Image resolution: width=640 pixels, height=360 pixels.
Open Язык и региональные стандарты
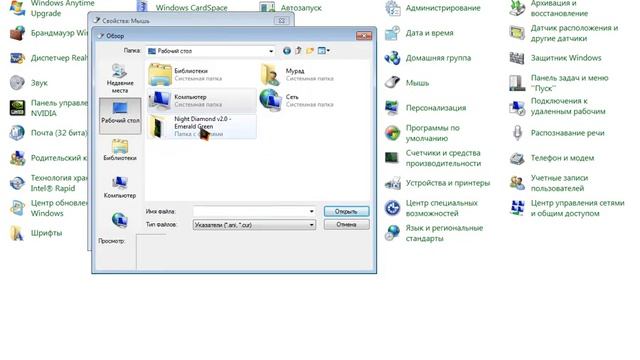pos(434,233)
